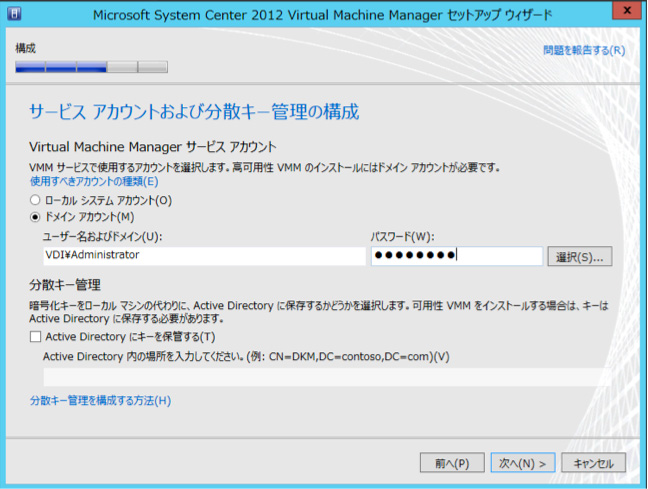Enable Active Directory にキーを保管する checkbox
The width and height of the screenshot is (648, 489).
point(36,337)
